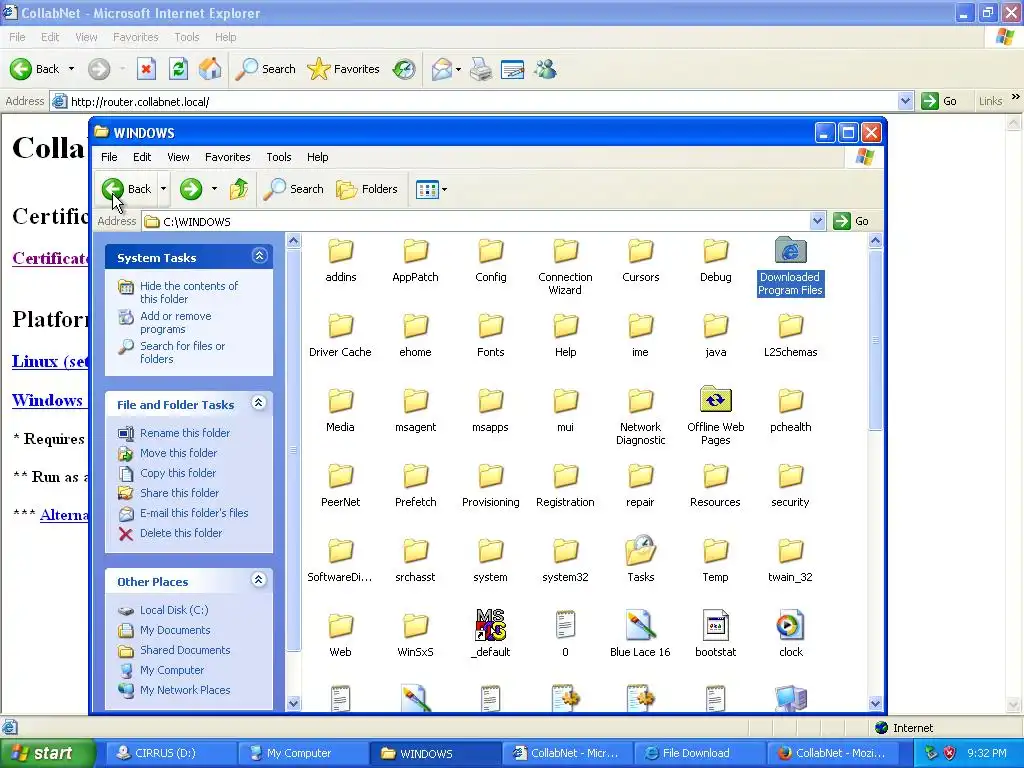Click the Mail icon in Internet Explorer
This screenshot has width=1024, height=768.
click(441, 69)
